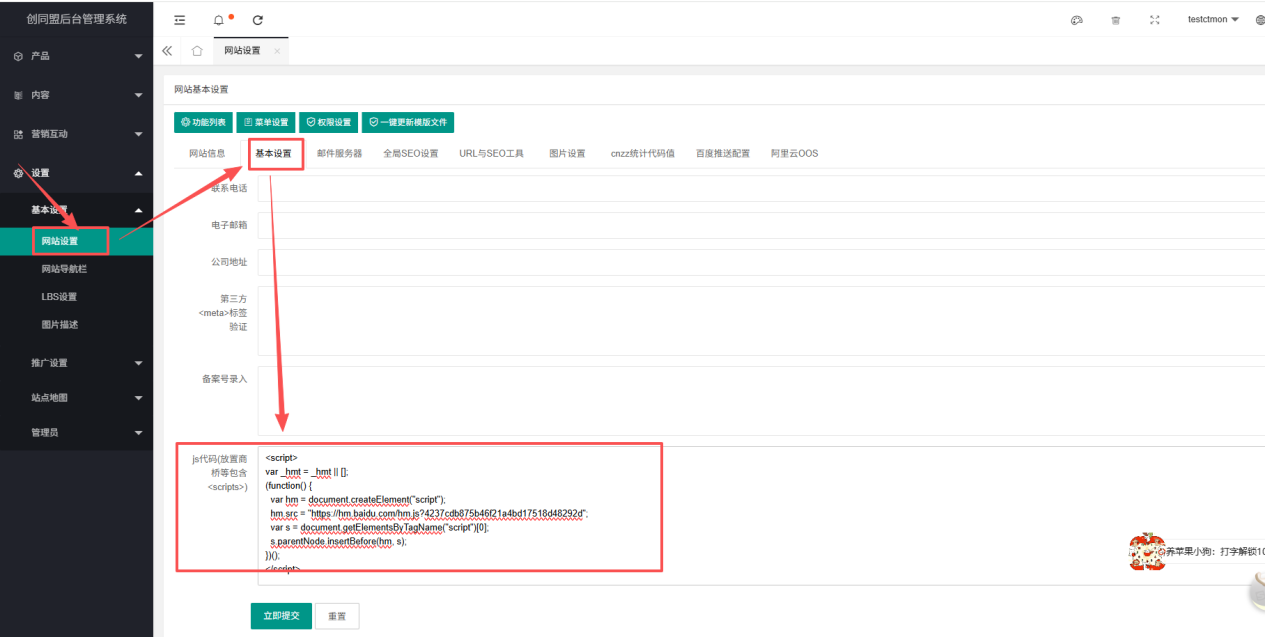
Task: Toggle fullscreen with the expand icon
Action: (1155, 20)
